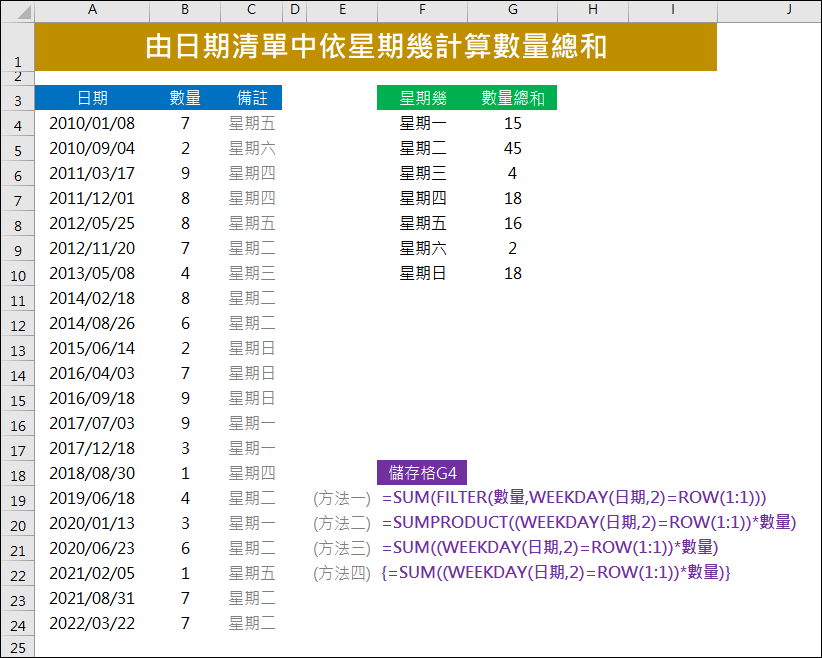
Task: Select total 4 for 星期三
Action: coord(513,173)
